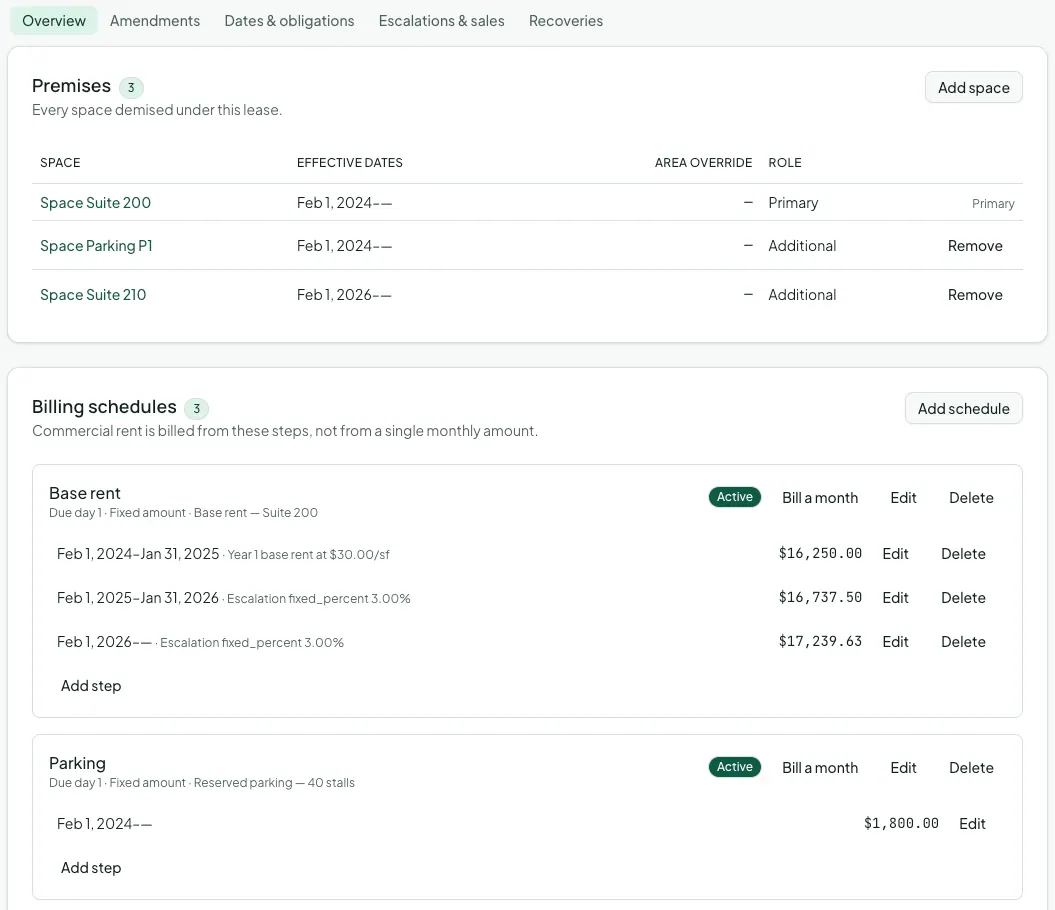Open the Space Suite 210 link
Screen dimensions: 1055x910
(x=93, y=295)
